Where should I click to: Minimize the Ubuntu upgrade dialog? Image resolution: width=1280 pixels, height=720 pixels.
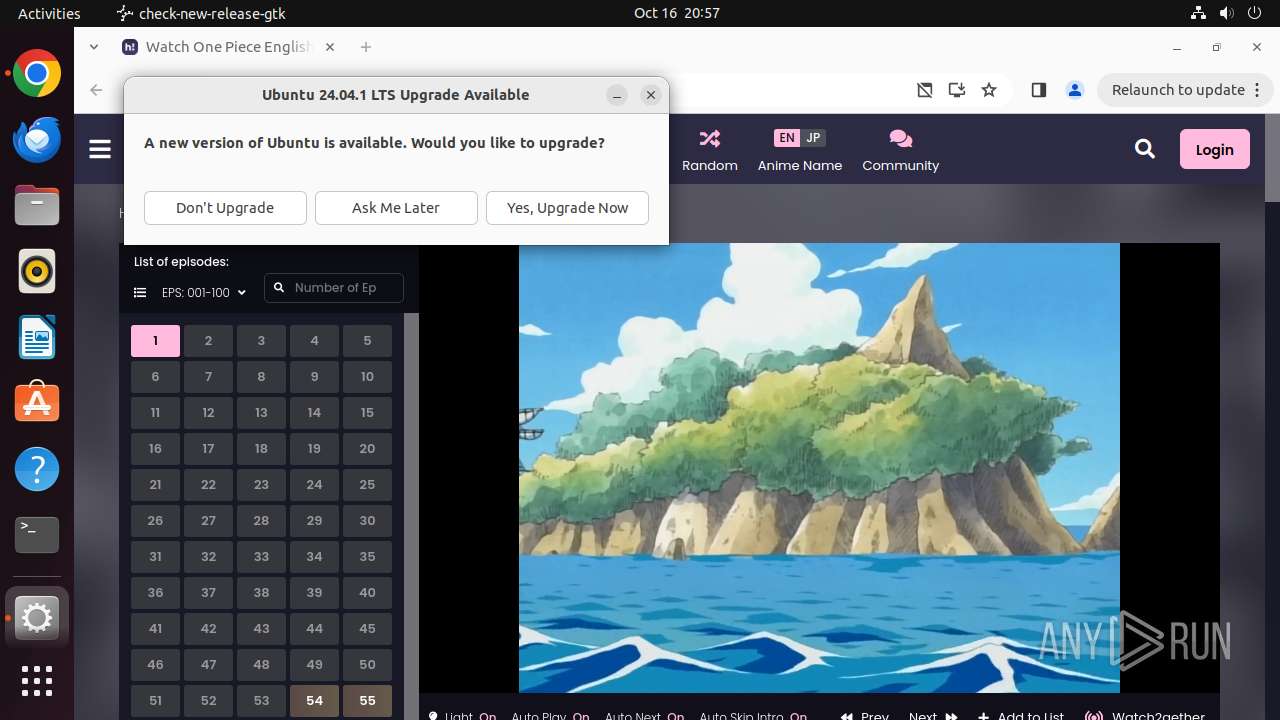(x=617, y=95)
